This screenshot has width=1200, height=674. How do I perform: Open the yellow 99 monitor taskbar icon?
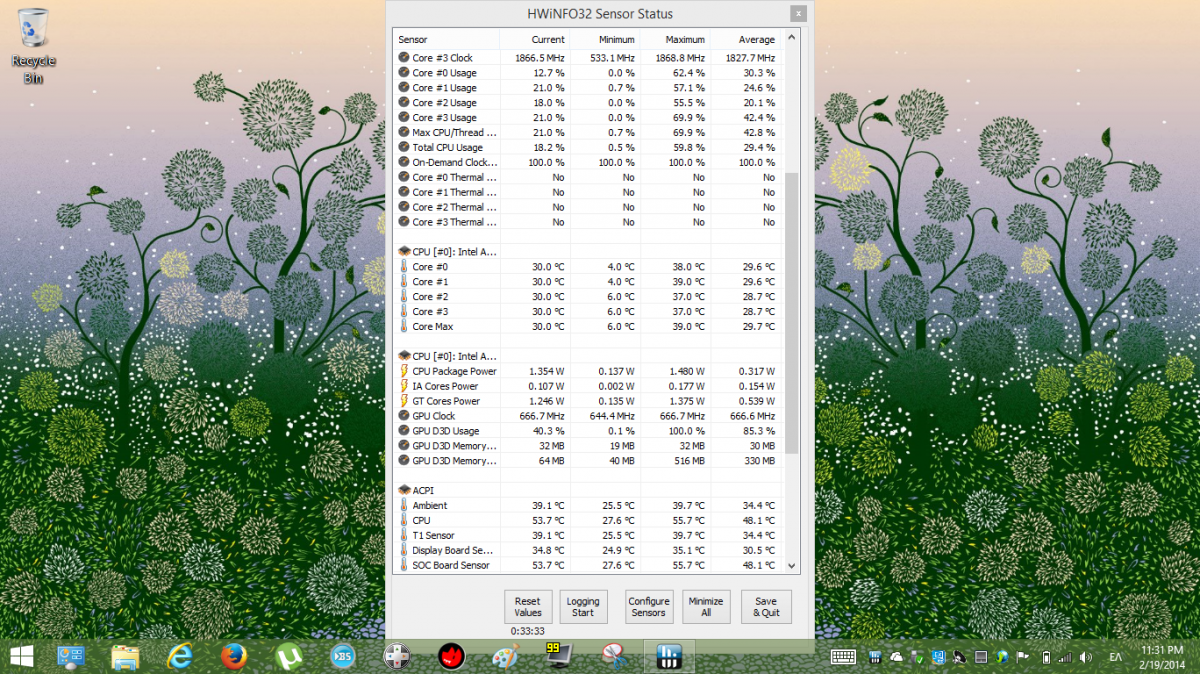click(x=560, y=656)
